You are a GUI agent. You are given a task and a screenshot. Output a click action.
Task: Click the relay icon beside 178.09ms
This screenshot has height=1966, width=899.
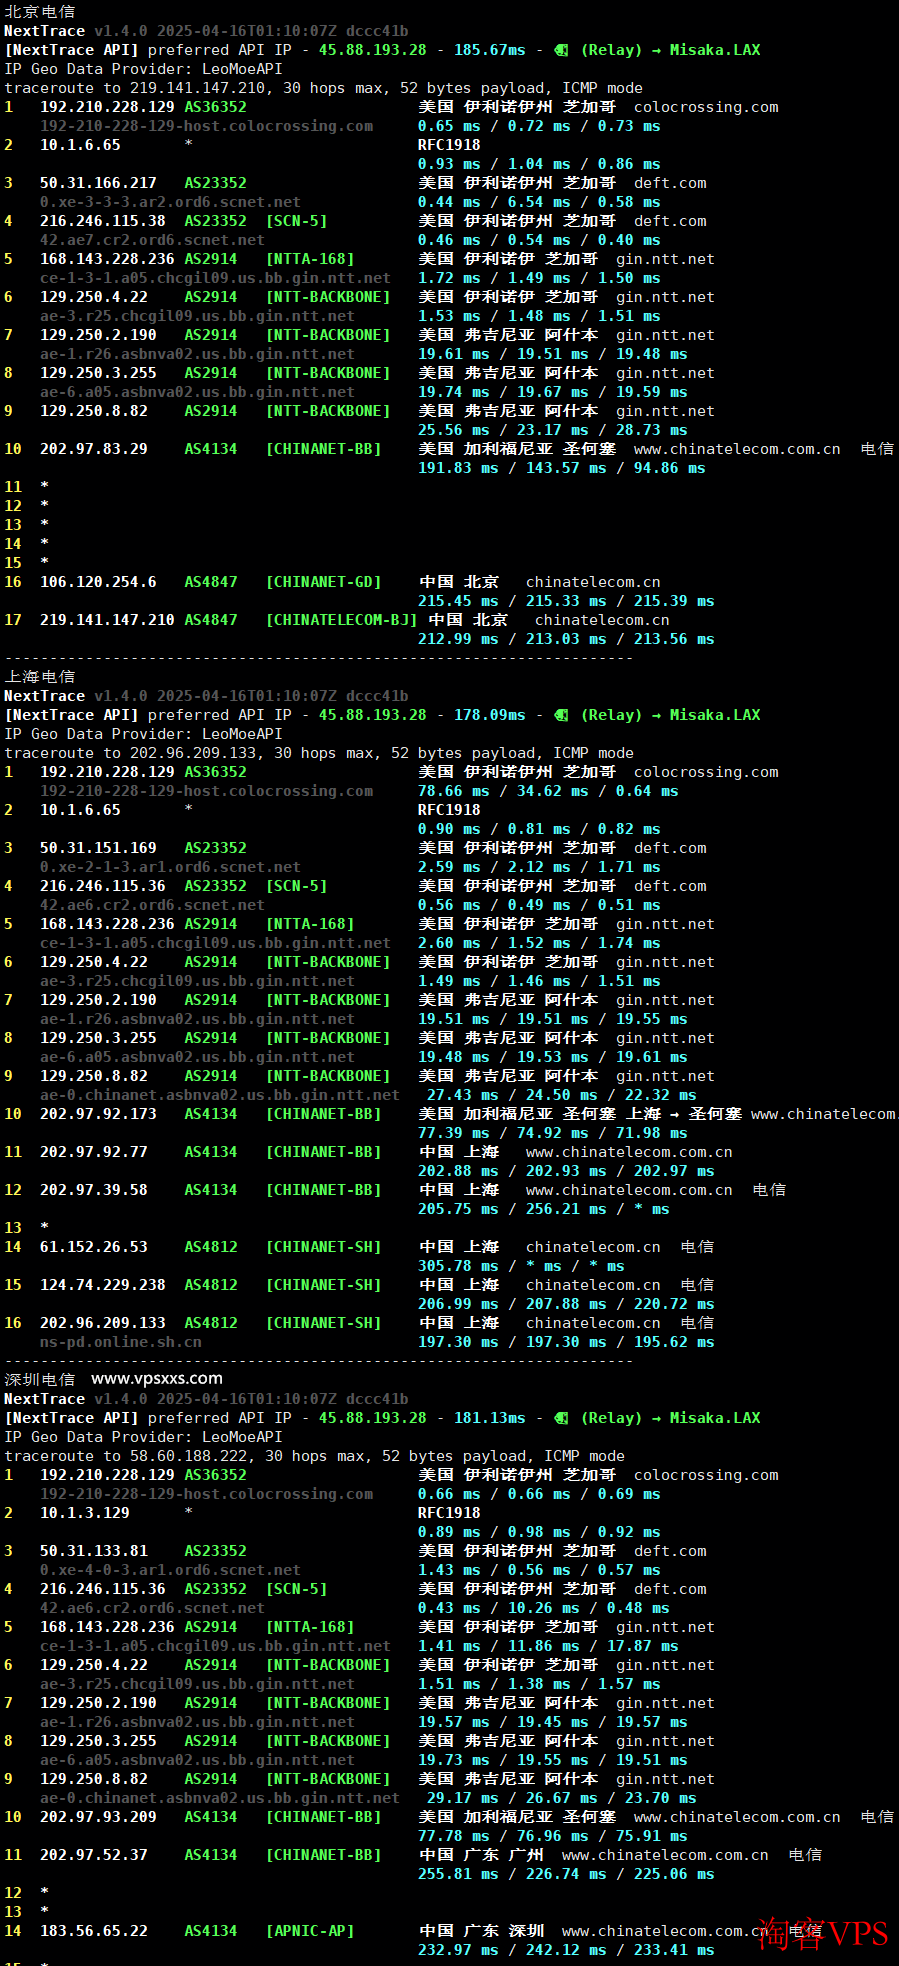561,715
